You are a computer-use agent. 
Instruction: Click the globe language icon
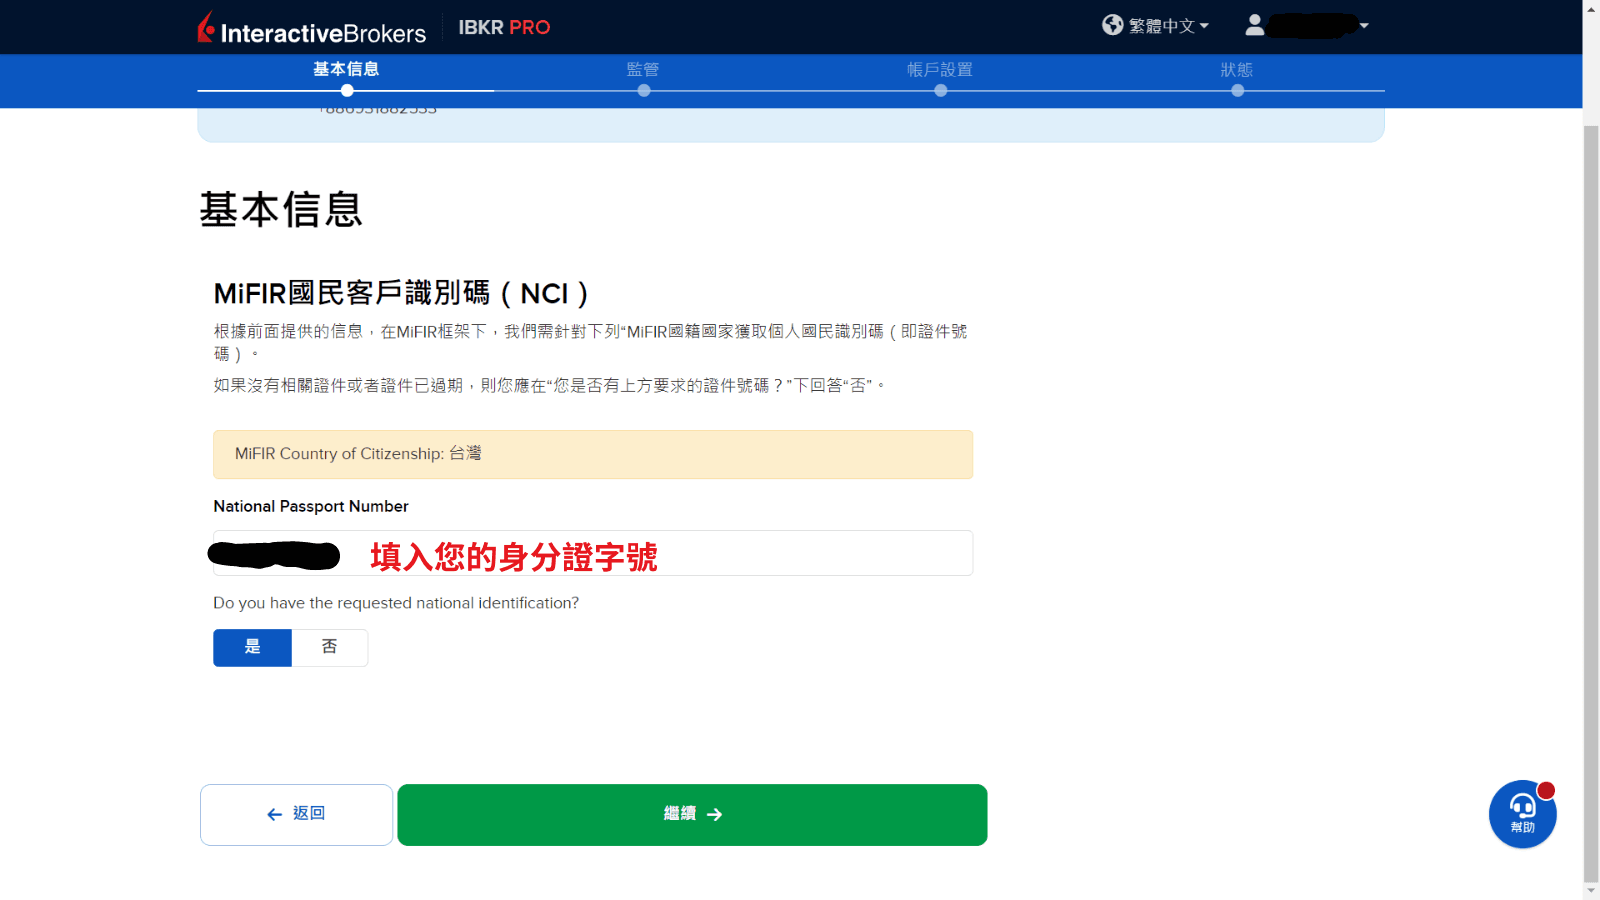[x=1112, y=25]
